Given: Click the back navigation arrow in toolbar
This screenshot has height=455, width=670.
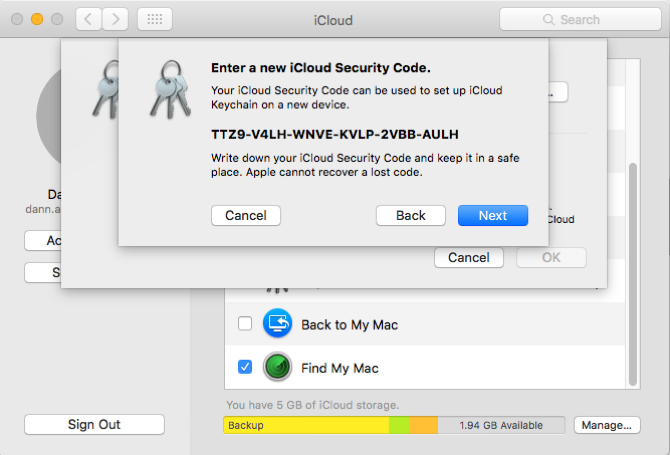Looking at the screenshot, I should coord(87,19).
